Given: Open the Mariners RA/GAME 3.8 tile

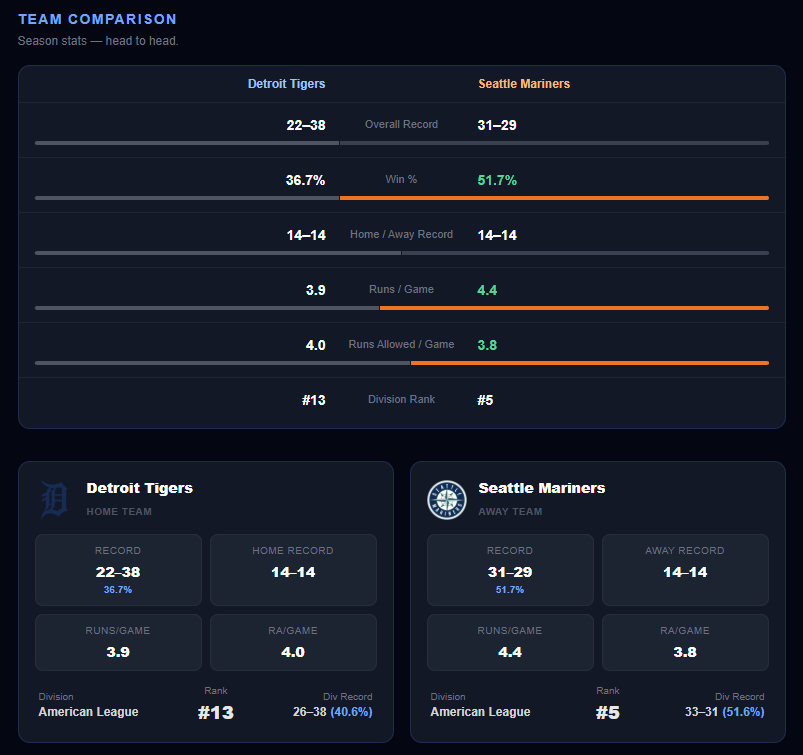Looking at the screenshot, I should pyautogui.click(x=685, y=642).
